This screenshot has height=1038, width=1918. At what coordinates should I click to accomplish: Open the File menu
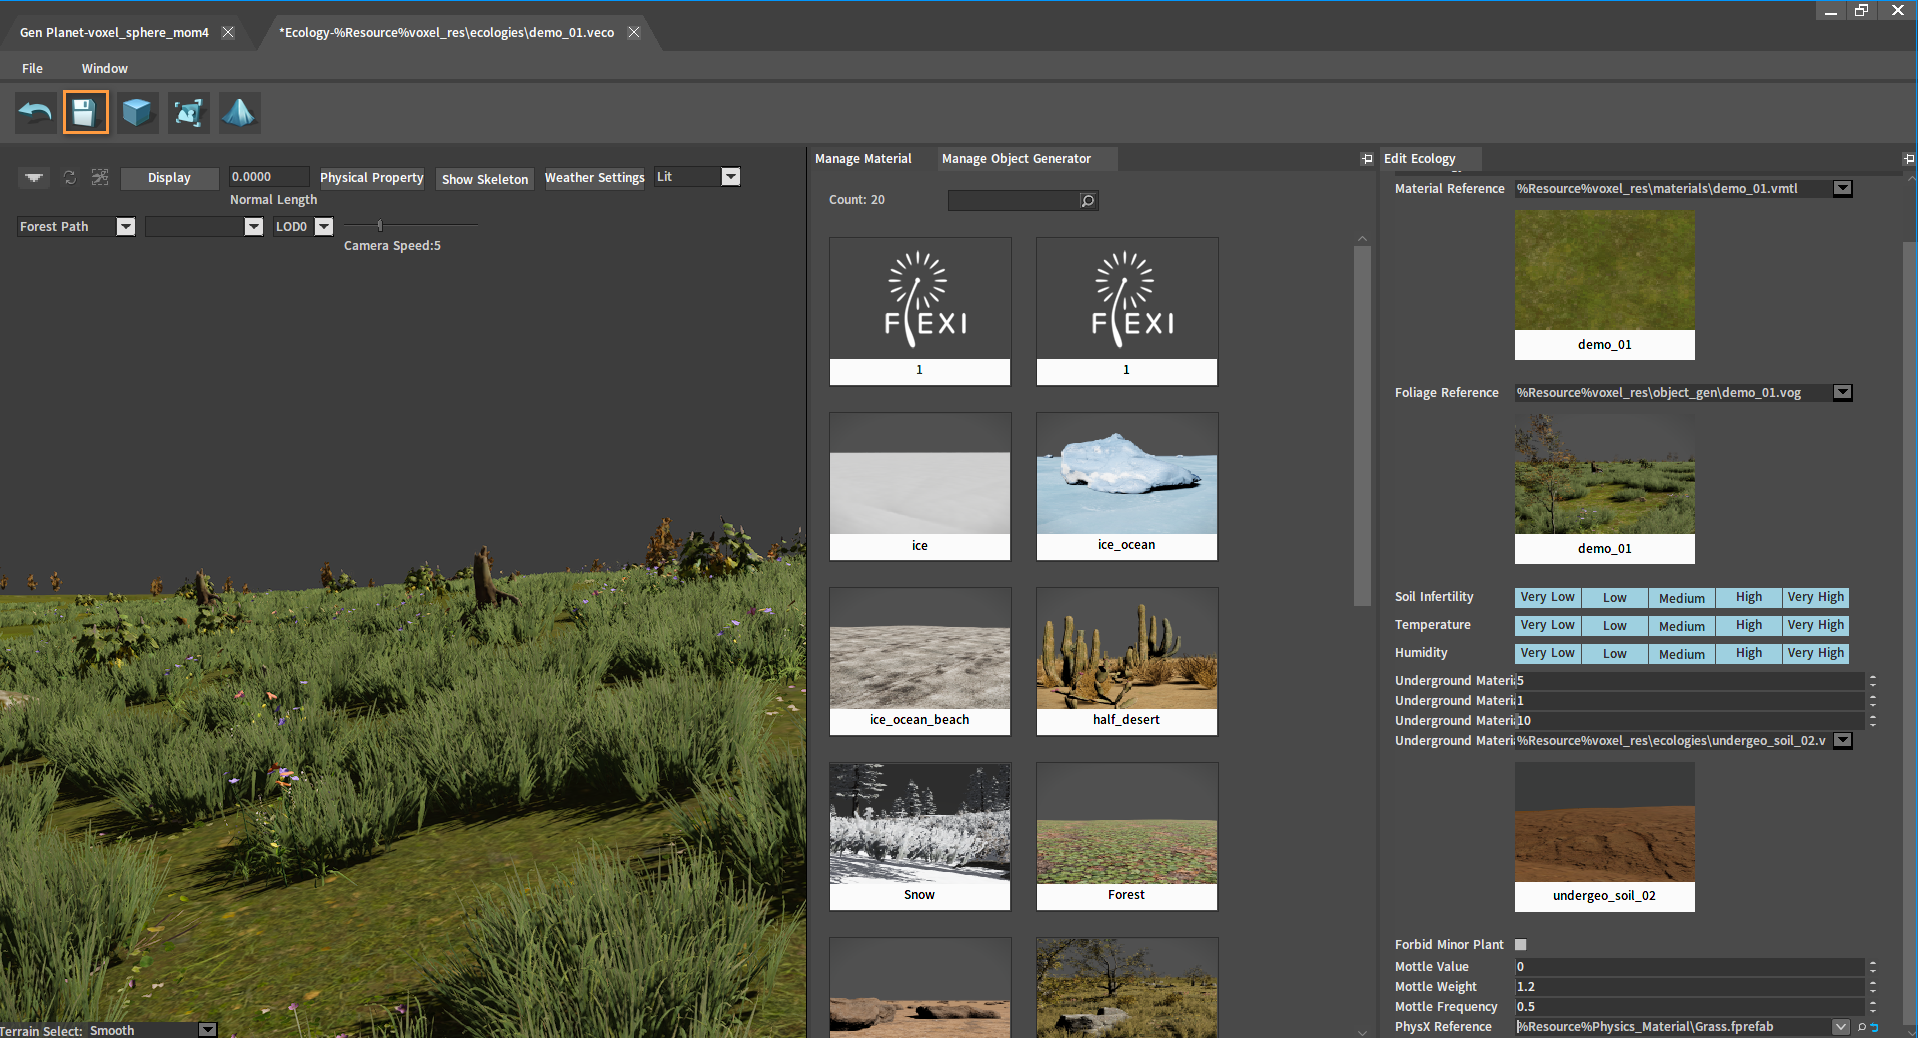(33, 69)
